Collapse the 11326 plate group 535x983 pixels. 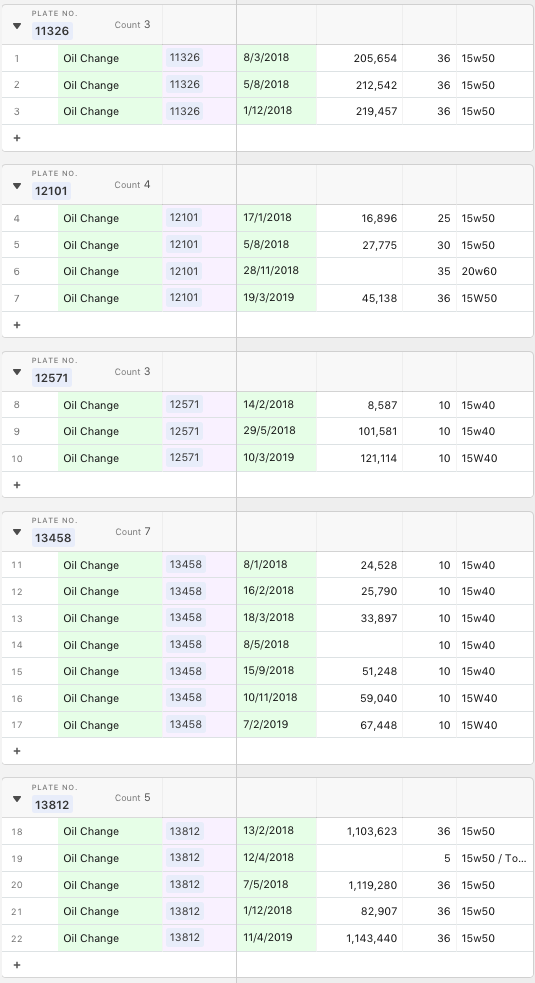pos(17,26)
